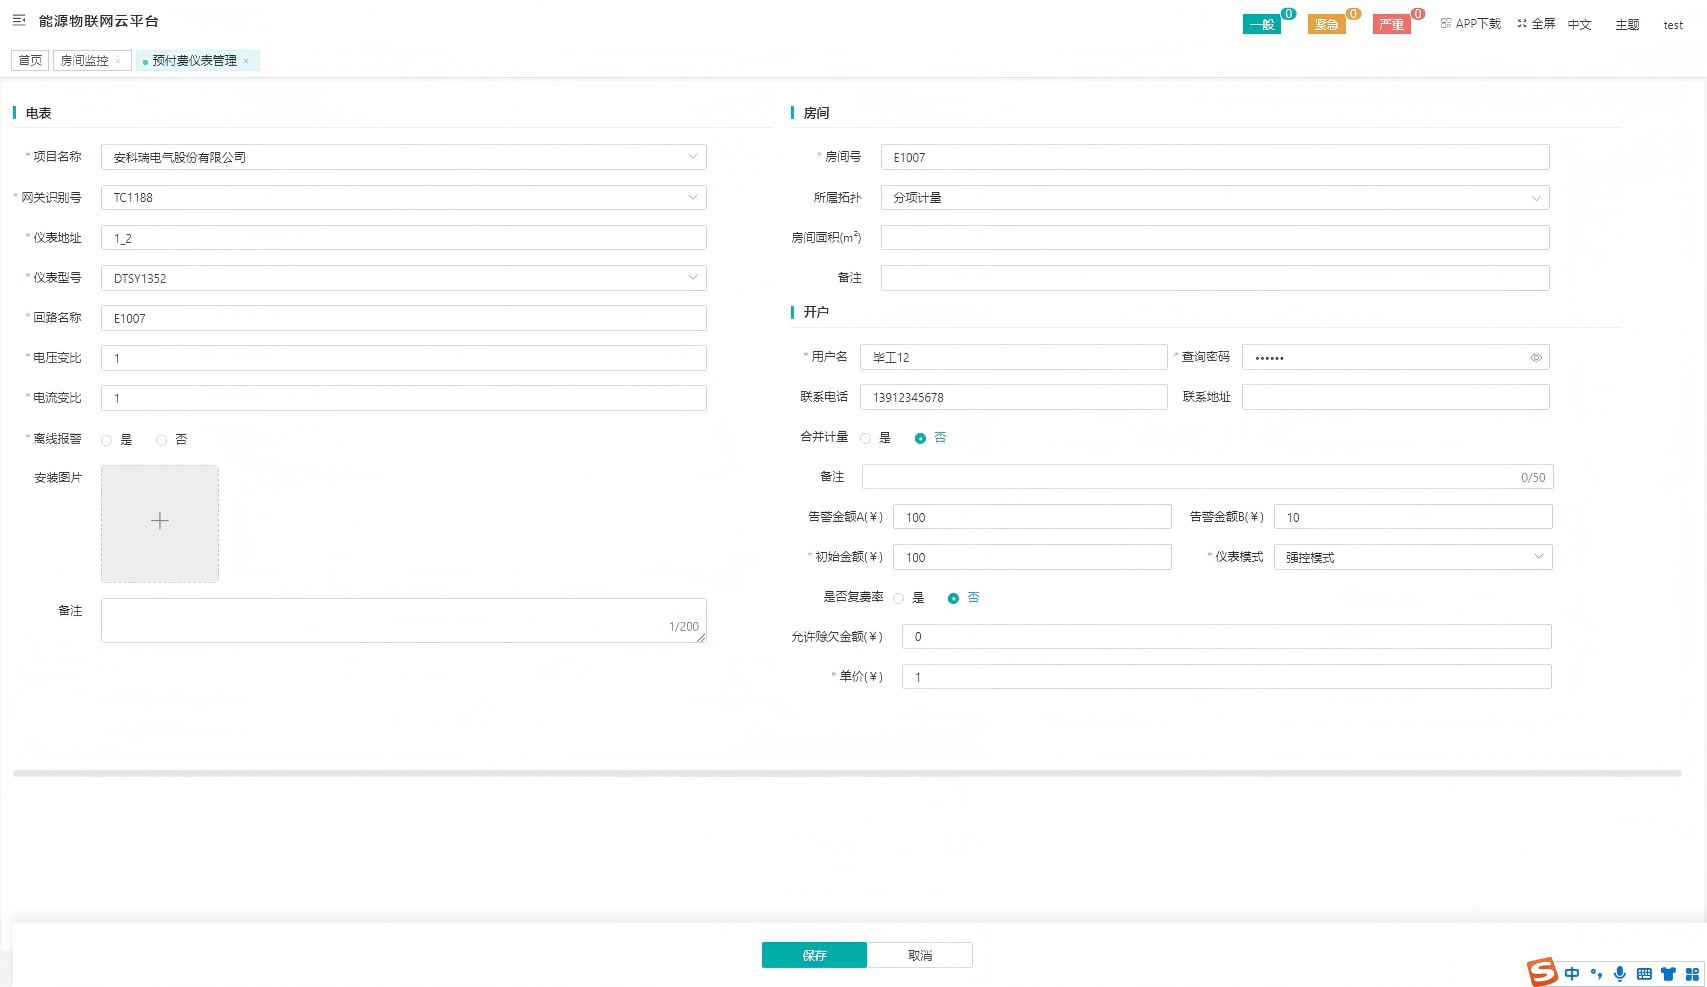The height and width of the screenshot is (987, 1707).
Task: Click the horizontal scrollbar below the form
Action: click(x=847, y=773)
